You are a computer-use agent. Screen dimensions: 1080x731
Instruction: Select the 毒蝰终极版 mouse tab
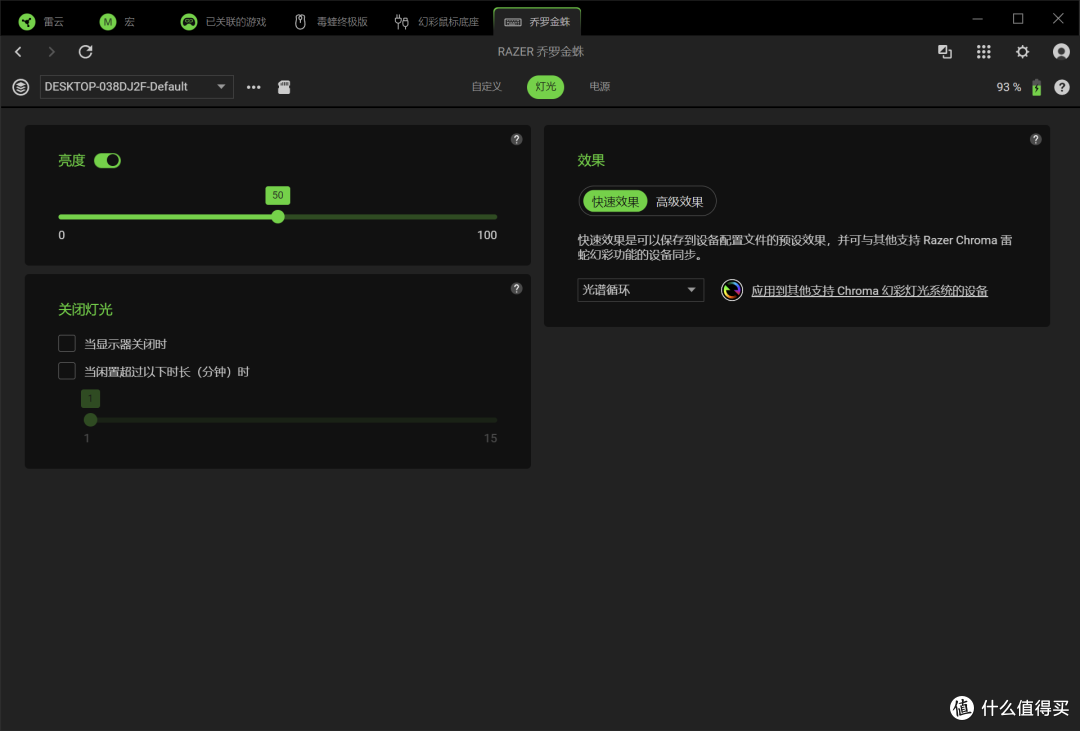331,21
